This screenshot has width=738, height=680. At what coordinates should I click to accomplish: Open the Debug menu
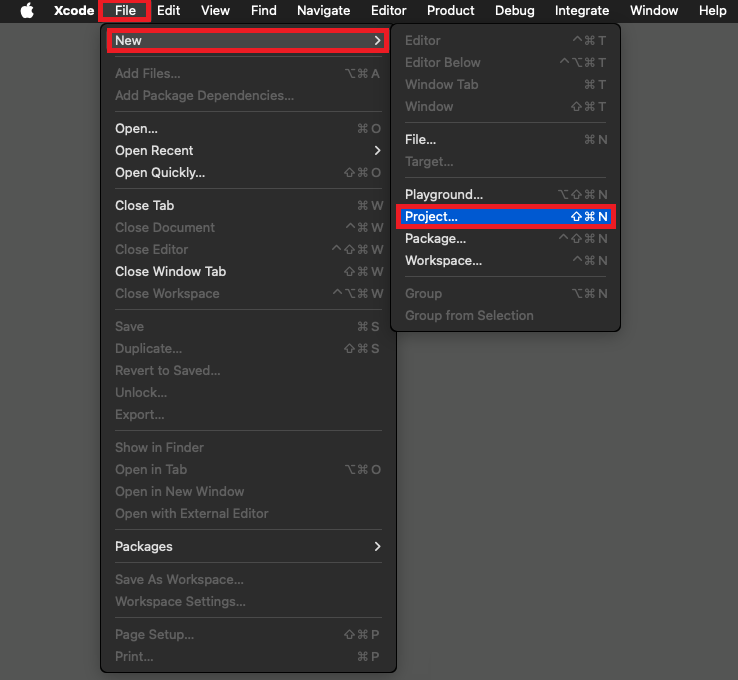(514, 10)
